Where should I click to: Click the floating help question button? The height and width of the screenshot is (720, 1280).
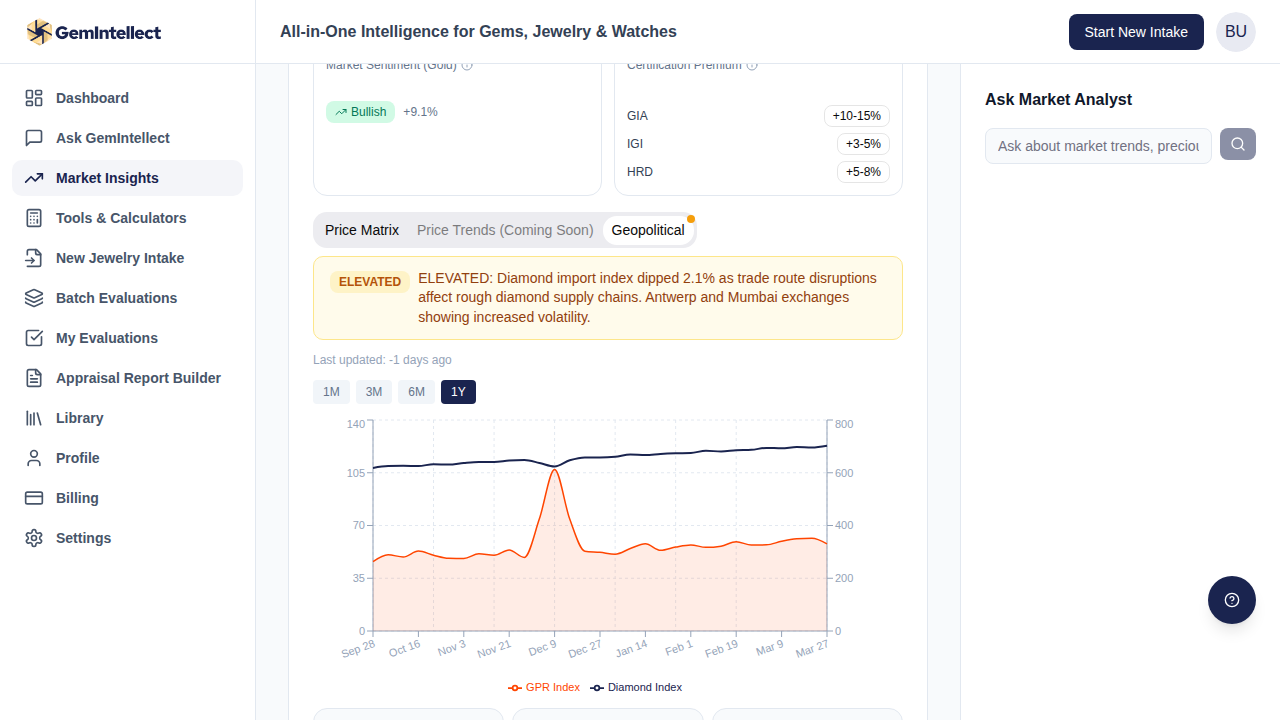[x=1231, y=600]
